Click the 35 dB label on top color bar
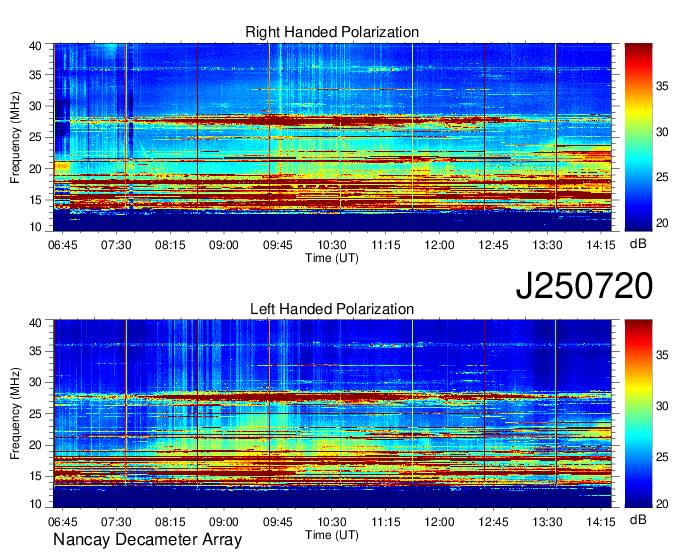The width and height of the screenshot is (680, 552). (x=662, y=86)
